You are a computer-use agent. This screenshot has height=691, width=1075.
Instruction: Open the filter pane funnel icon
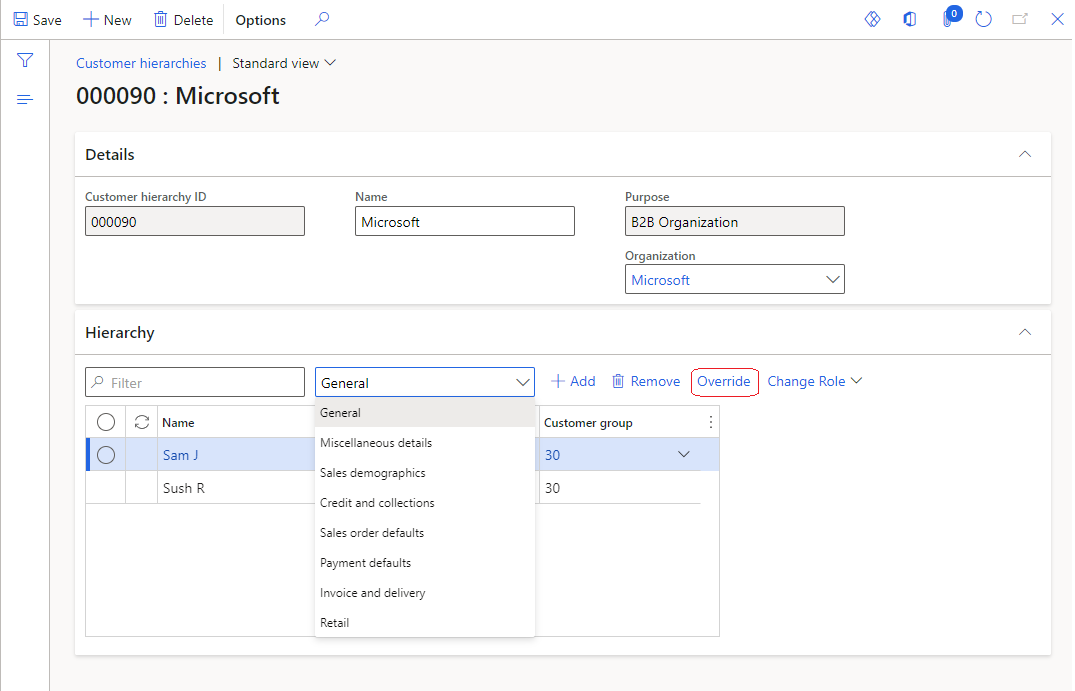[x=25, y=60]
